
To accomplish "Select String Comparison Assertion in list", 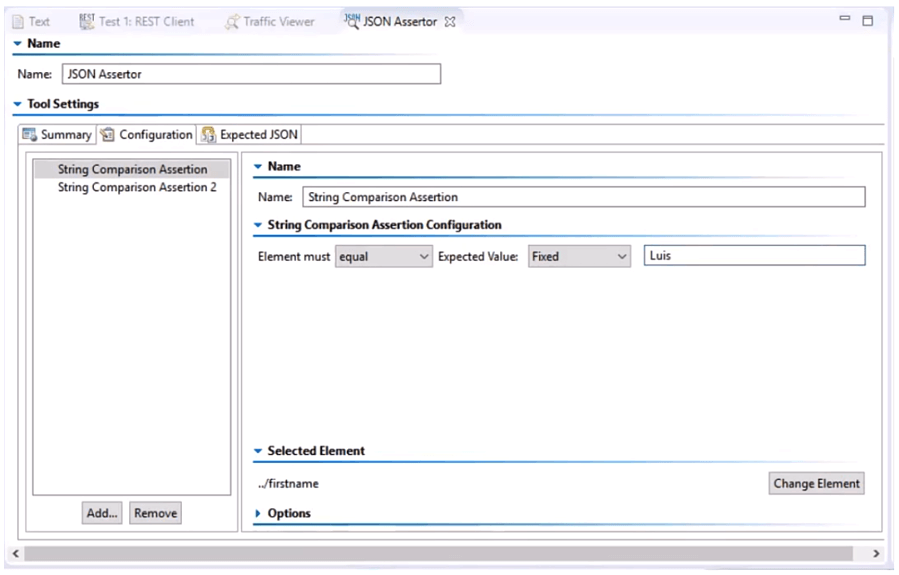I will [x=132, y=169].
